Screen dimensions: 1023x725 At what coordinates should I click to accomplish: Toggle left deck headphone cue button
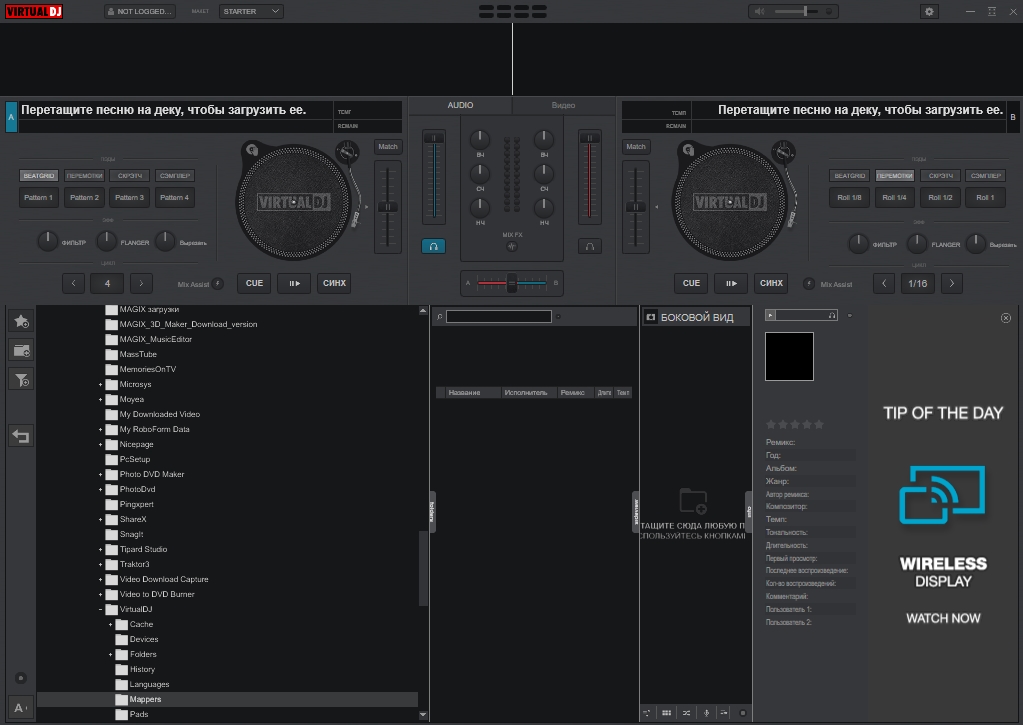click(x=433, y=246)
